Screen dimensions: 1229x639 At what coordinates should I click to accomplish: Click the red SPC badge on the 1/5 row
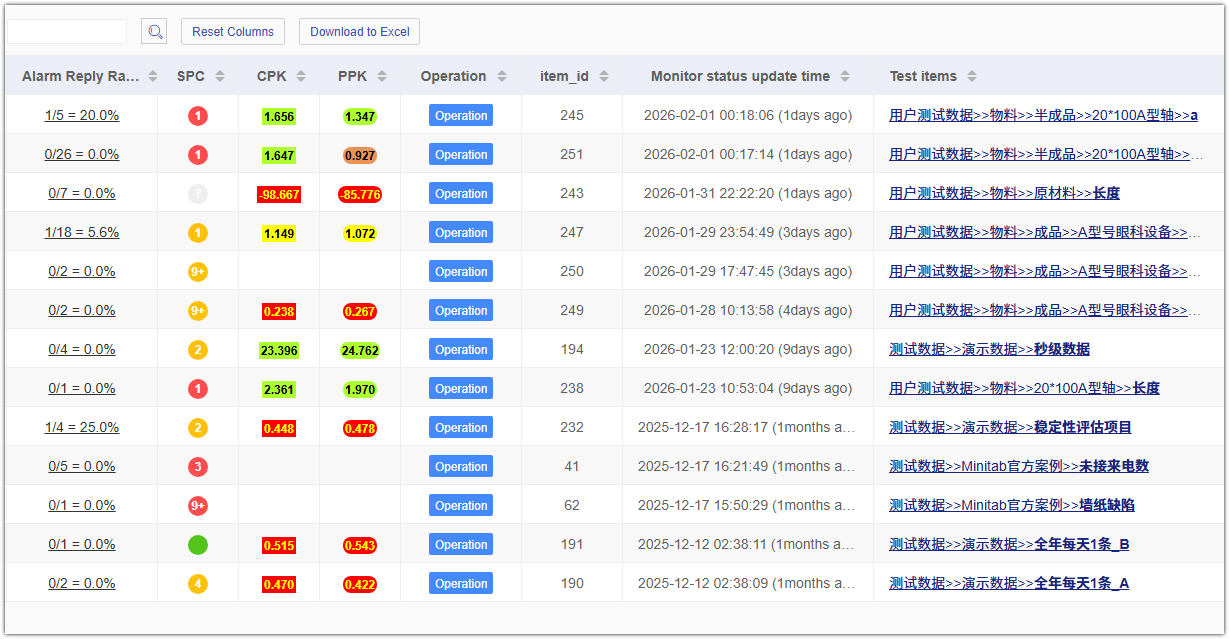[x=197, y=115]
